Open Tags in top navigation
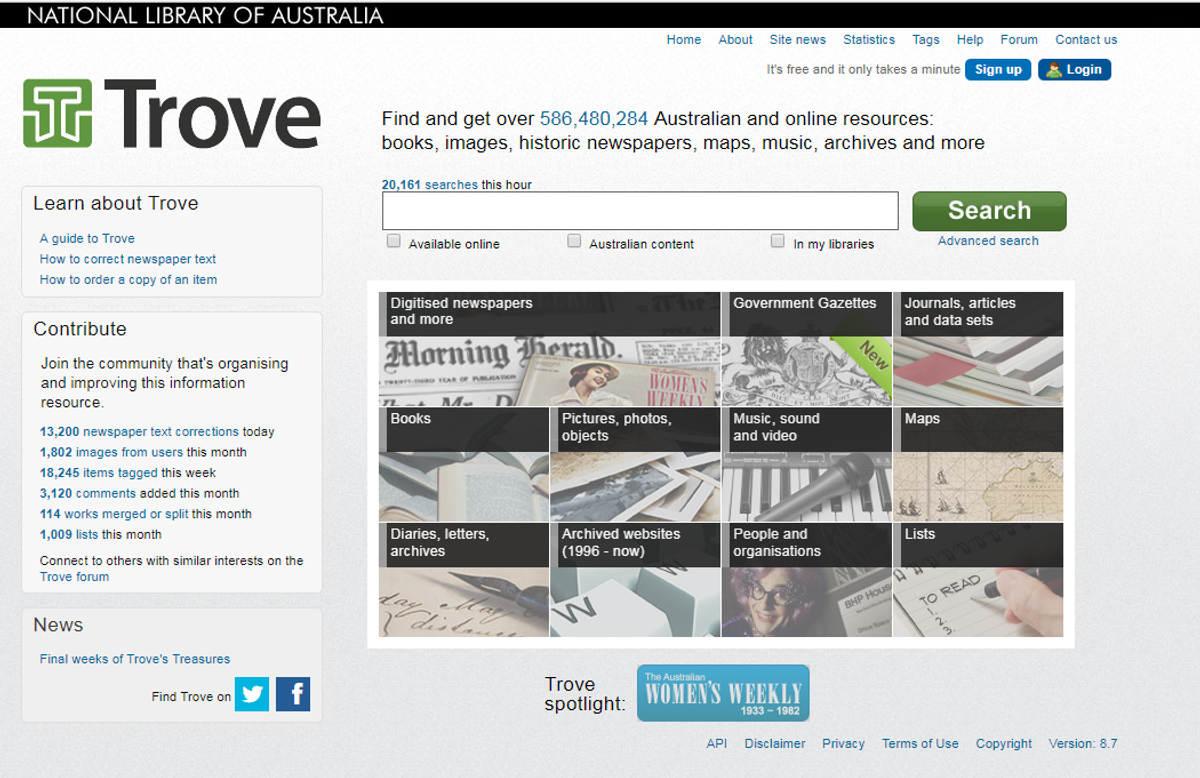Viewport: 1200px width, 778px height. pos(926,40)
